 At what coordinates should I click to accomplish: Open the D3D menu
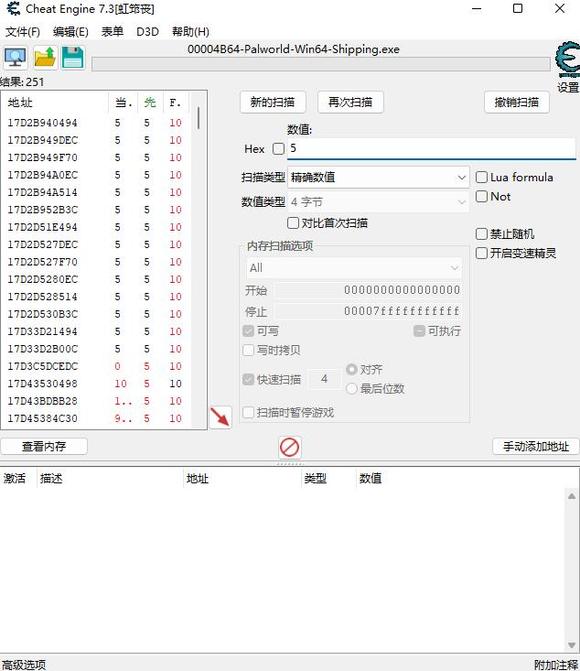pyautogui.click(x=147, y=32)
